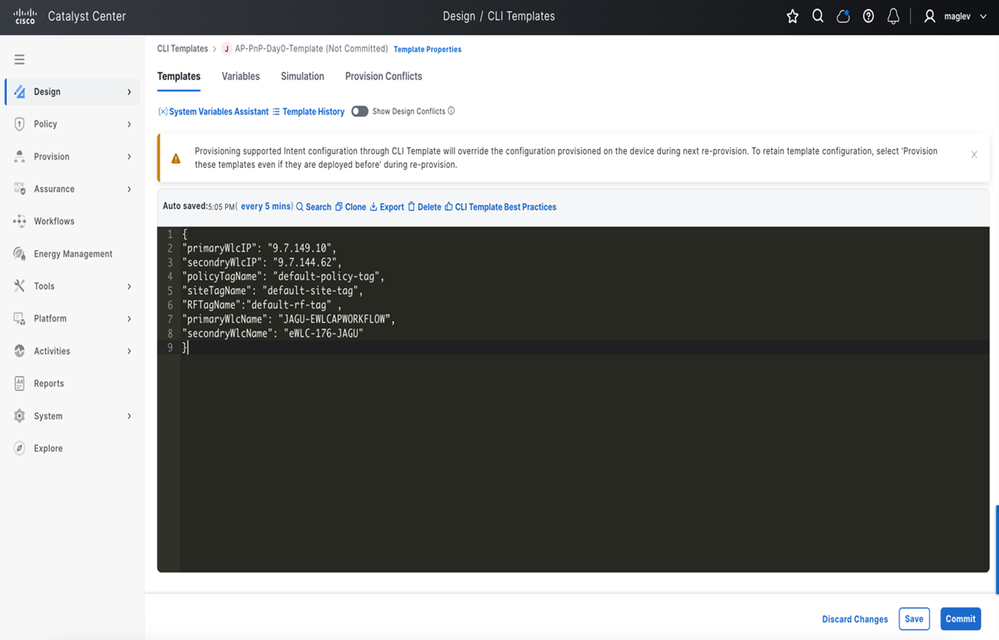Dismiss the provisioning warning banner

click(x=974, y=155)
